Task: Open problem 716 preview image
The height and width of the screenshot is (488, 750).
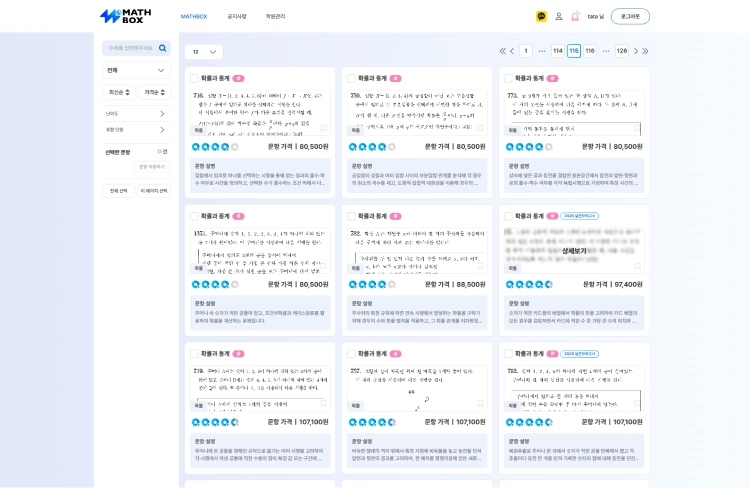Action: click(x=260, y=113)
